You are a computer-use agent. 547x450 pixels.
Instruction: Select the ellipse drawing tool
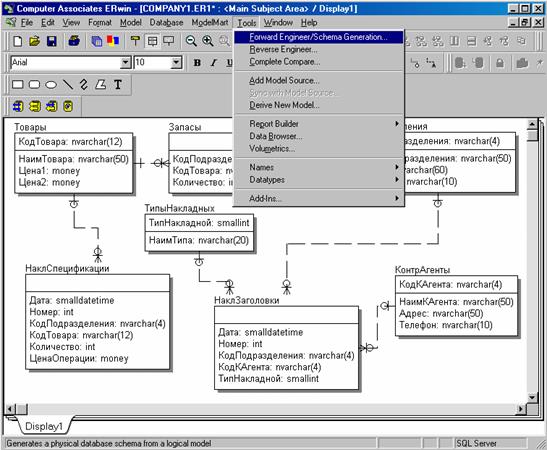51,84
